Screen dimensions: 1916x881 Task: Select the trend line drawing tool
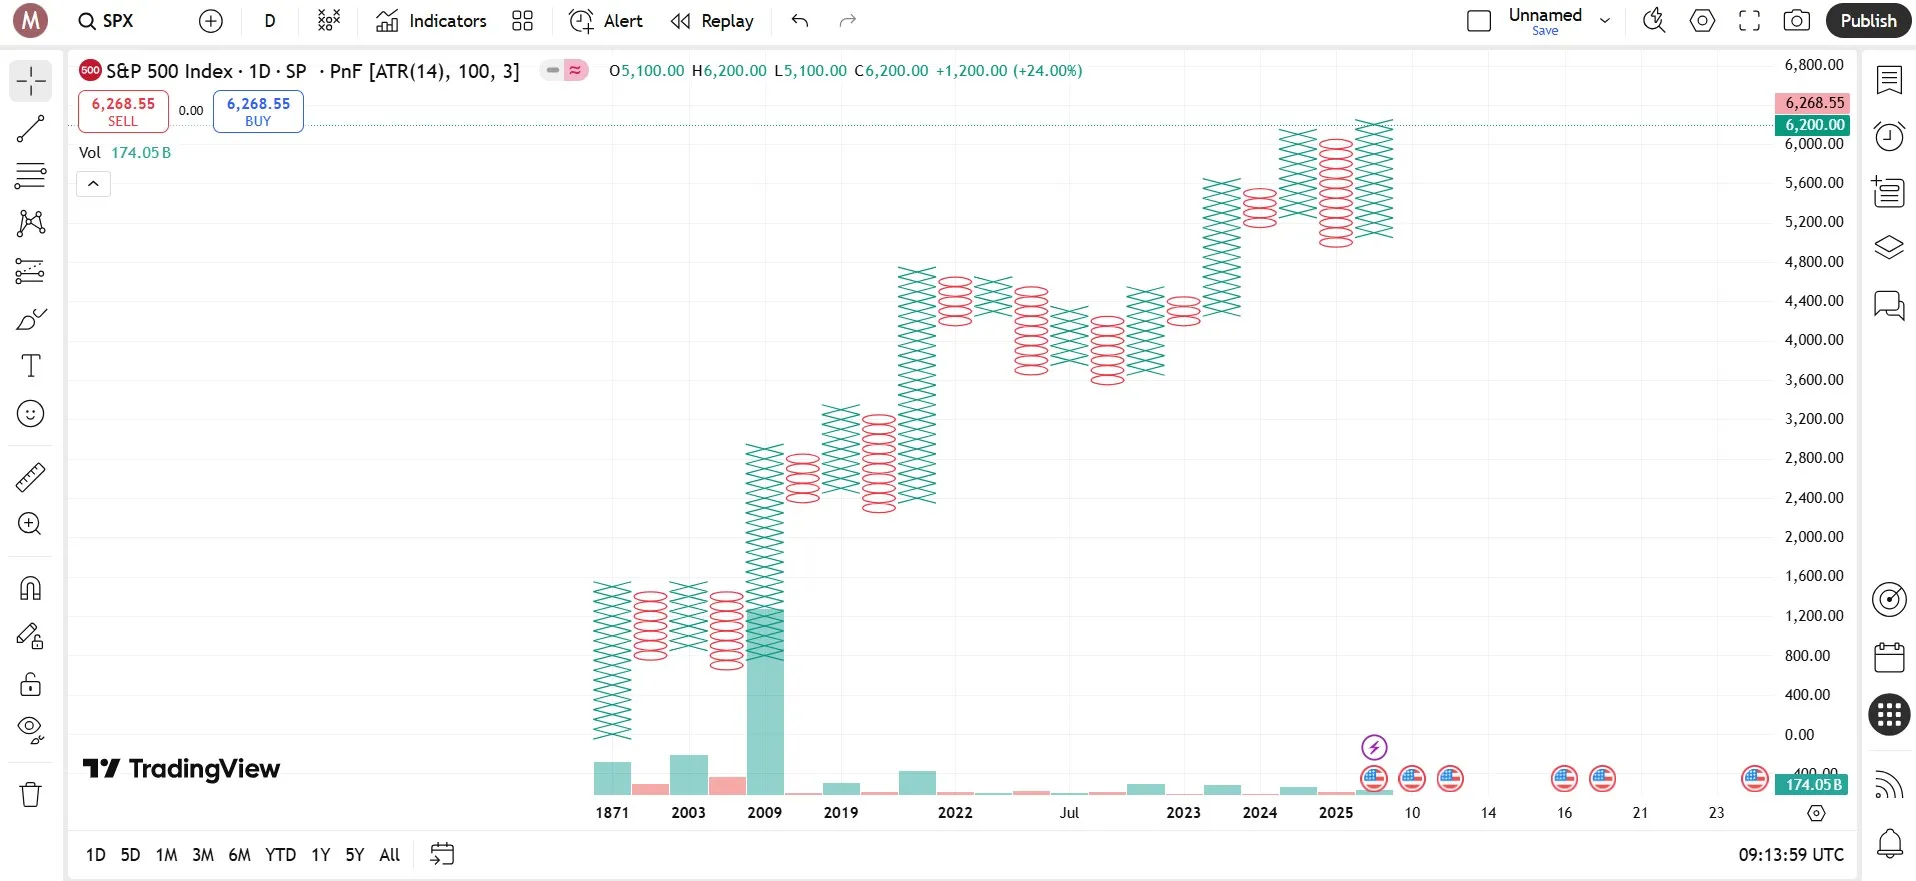click(31, 128)
